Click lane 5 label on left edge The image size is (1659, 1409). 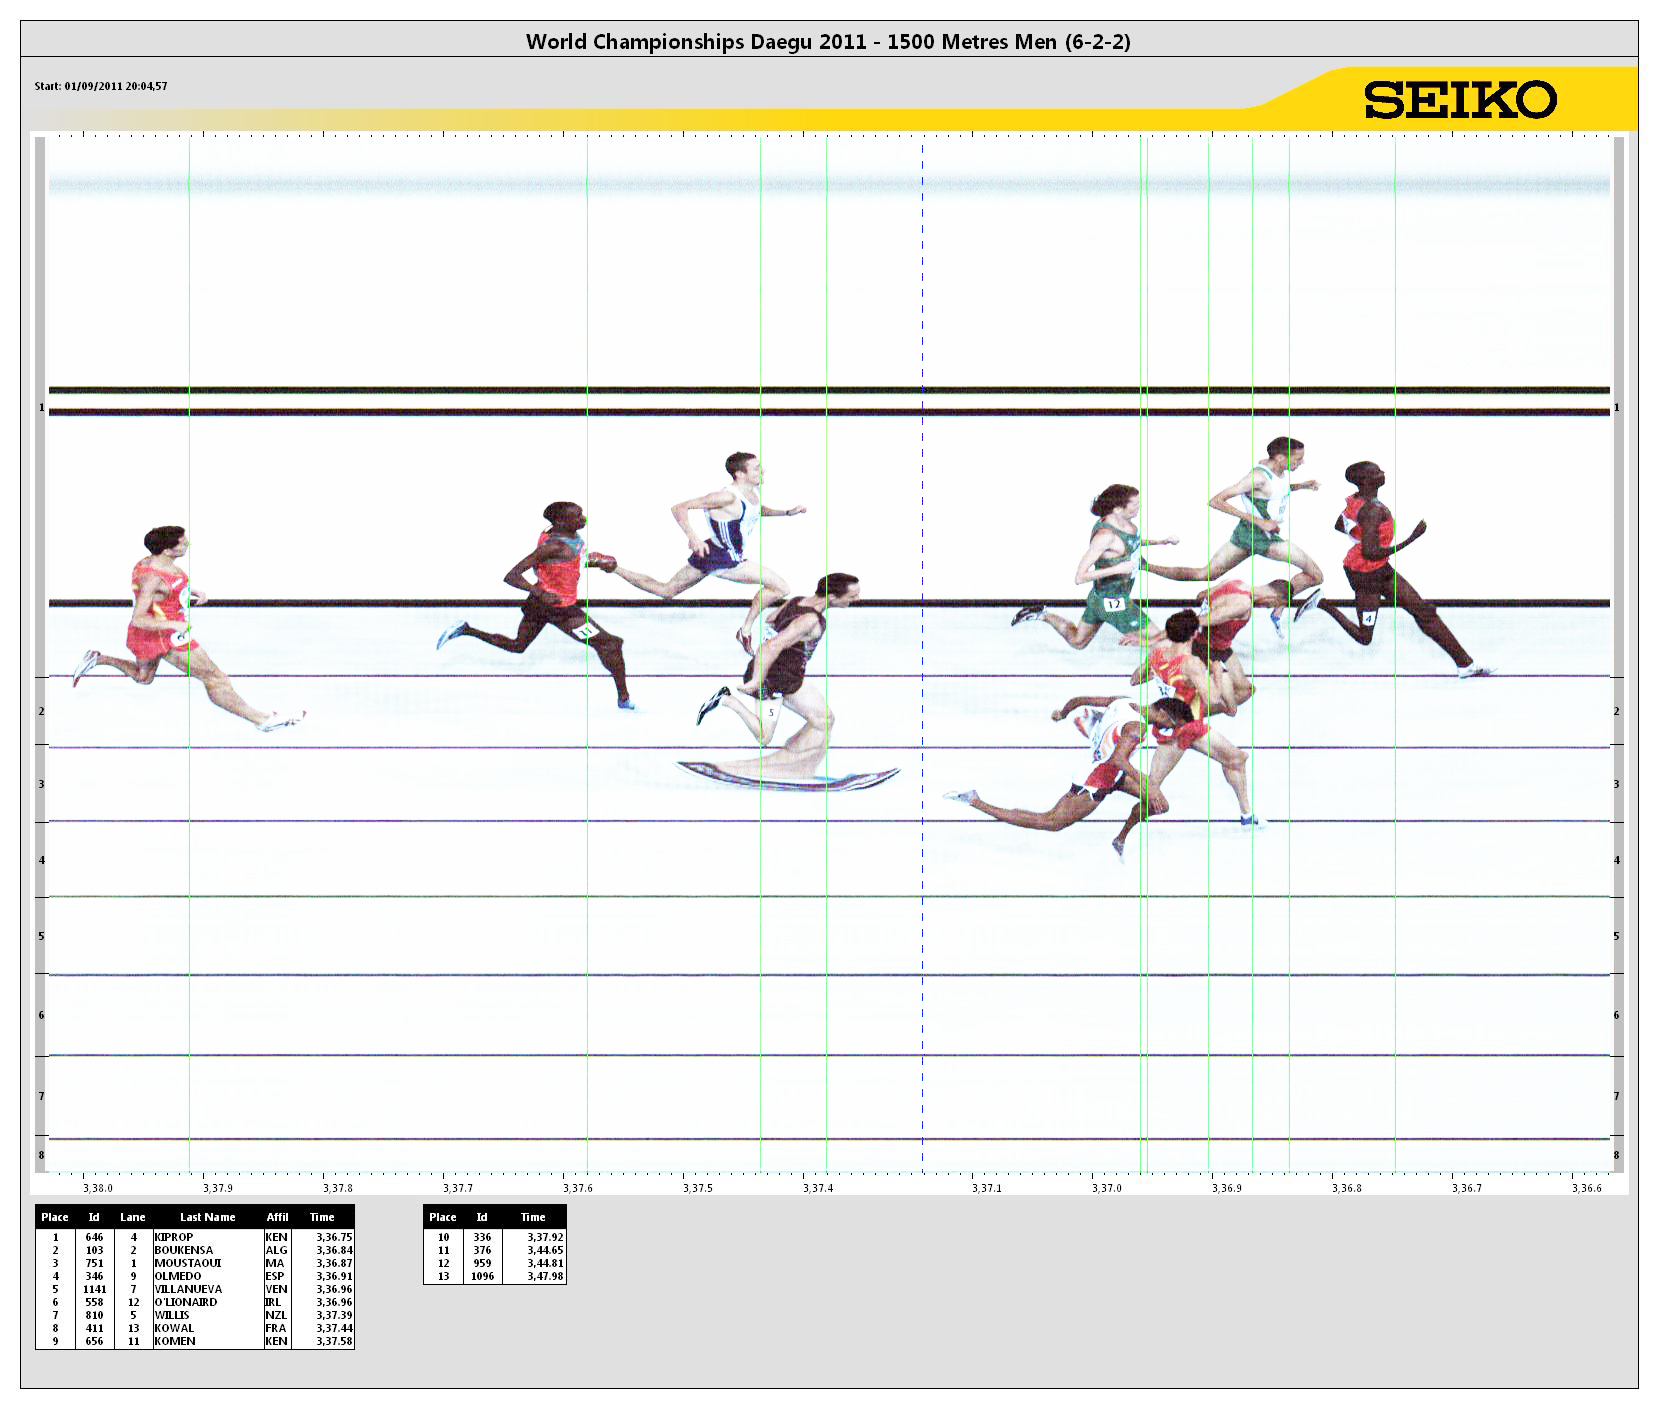click(41, 936)
